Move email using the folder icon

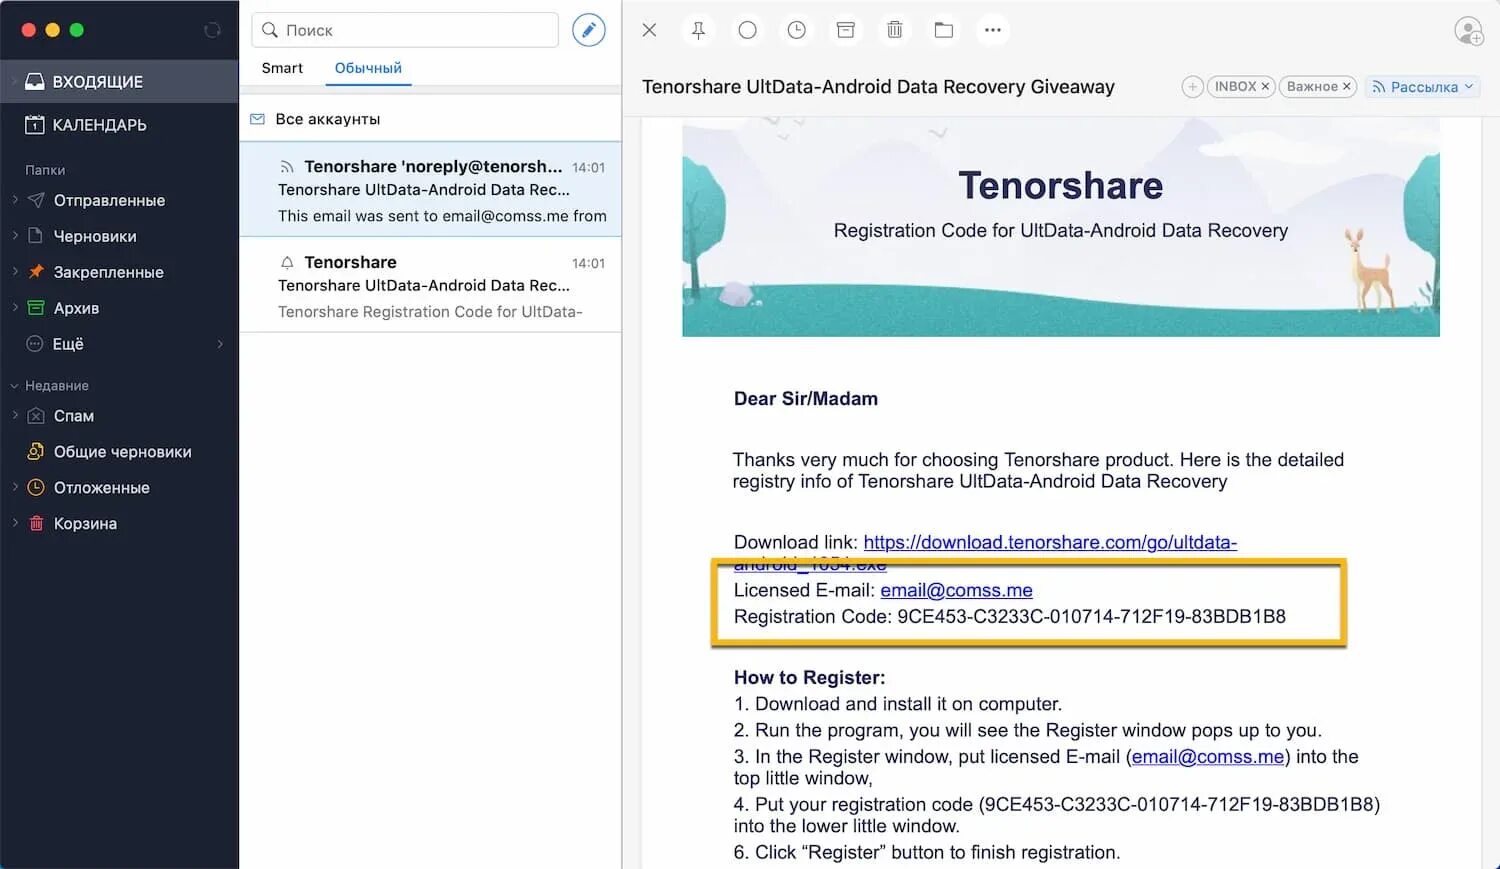click(943, 30)
